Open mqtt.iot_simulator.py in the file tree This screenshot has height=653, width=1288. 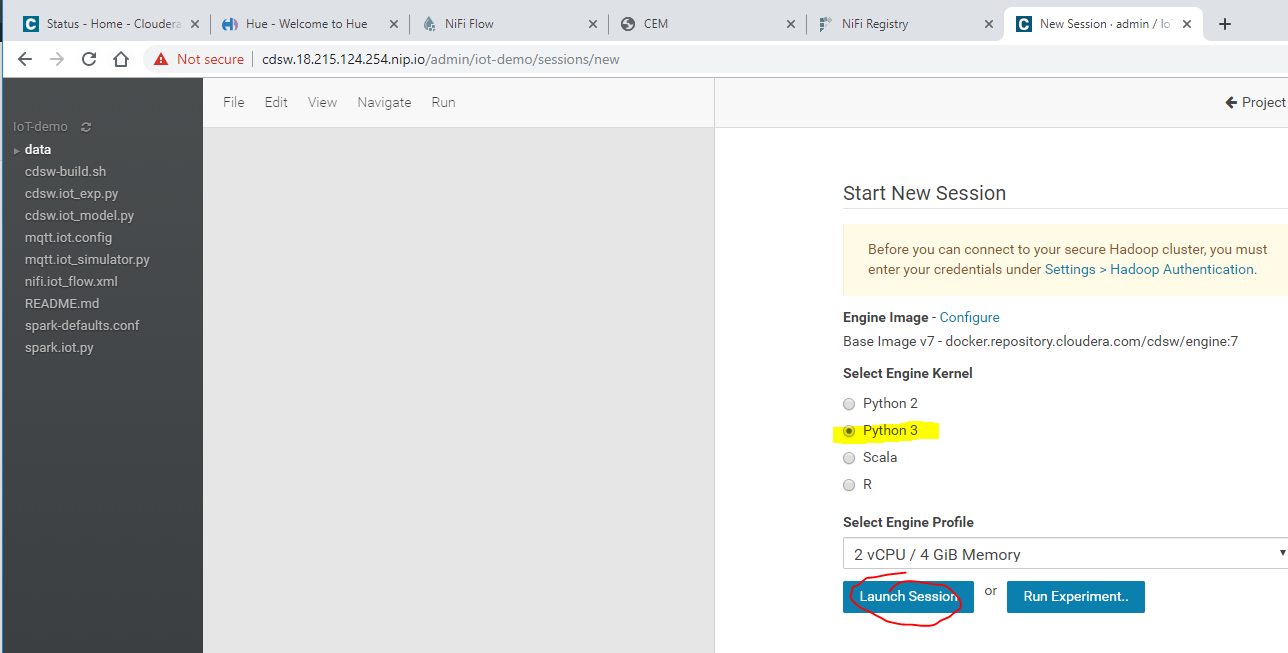click(x=87, y=260)
